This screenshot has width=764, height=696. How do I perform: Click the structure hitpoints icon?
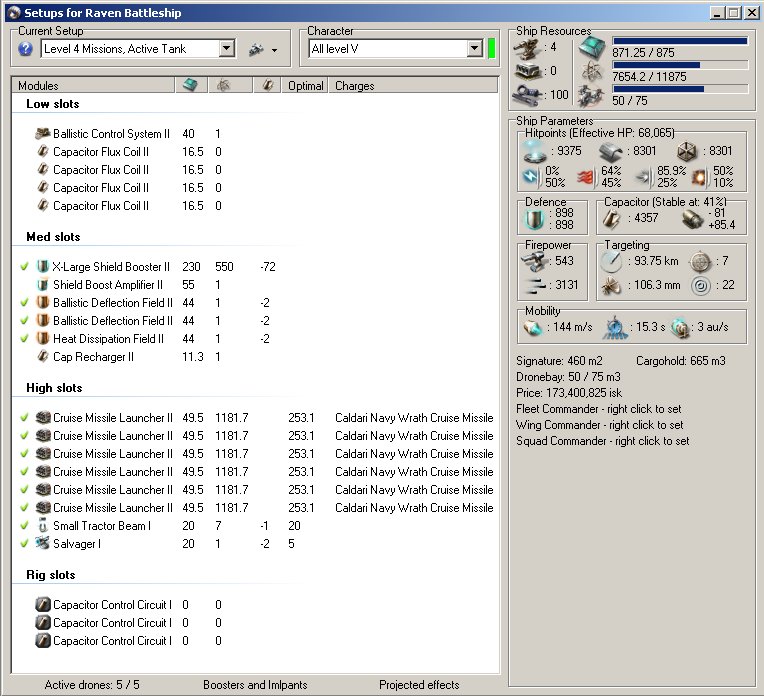click(688, 152)
